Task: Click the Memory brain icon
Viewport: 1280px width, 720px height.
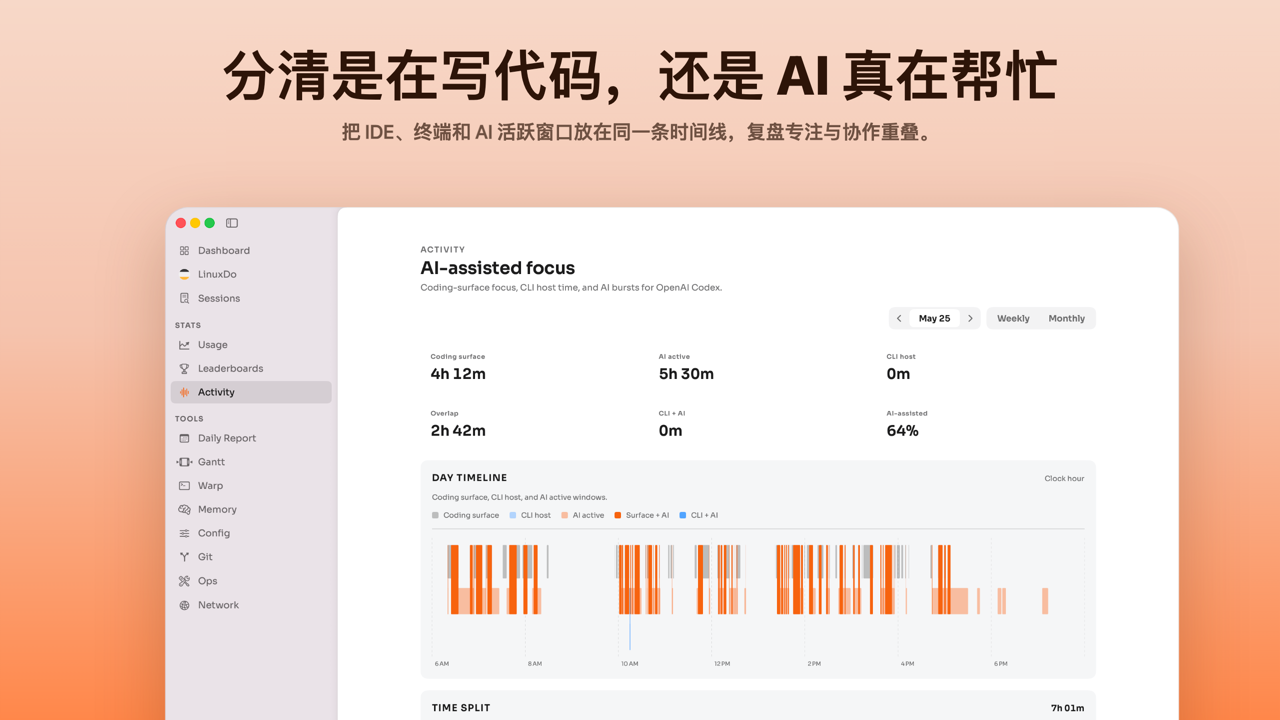Action: 184,510
